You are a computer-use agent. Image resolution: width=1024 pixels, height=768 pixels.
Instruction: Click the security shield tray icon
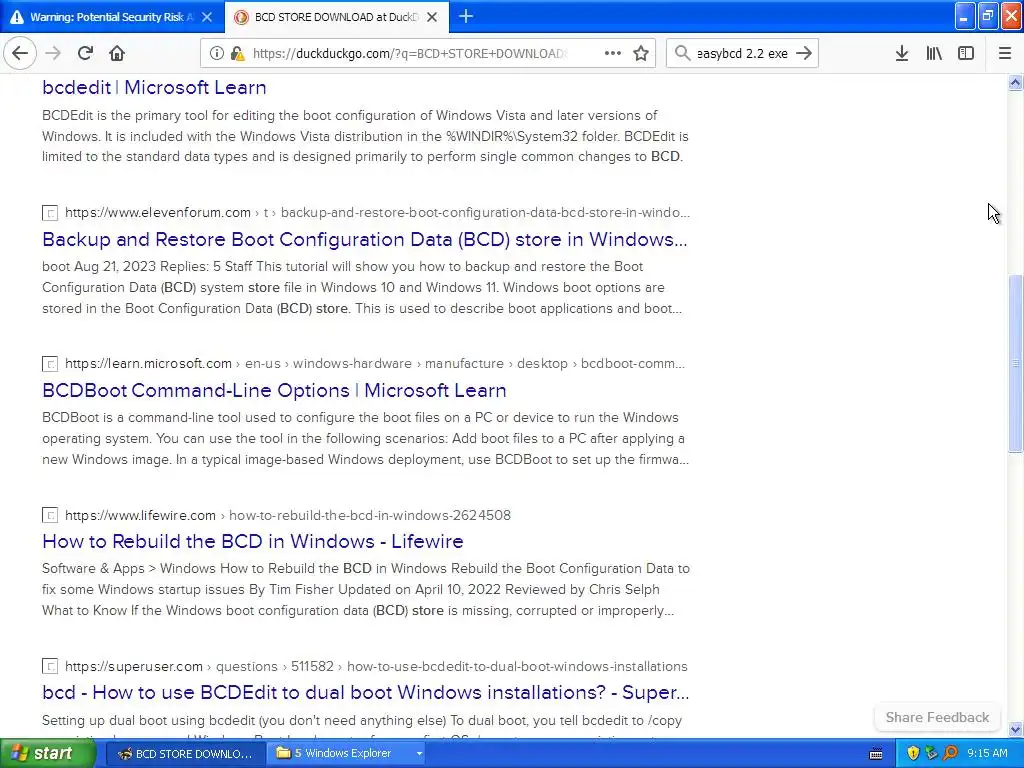[913, 754]
